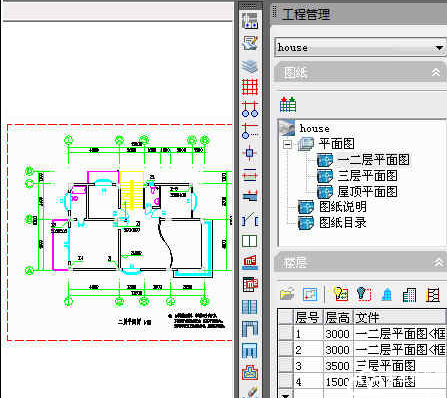Click the 层高 column header
This screenshot has height=398, width=447.
coord(338,318)
